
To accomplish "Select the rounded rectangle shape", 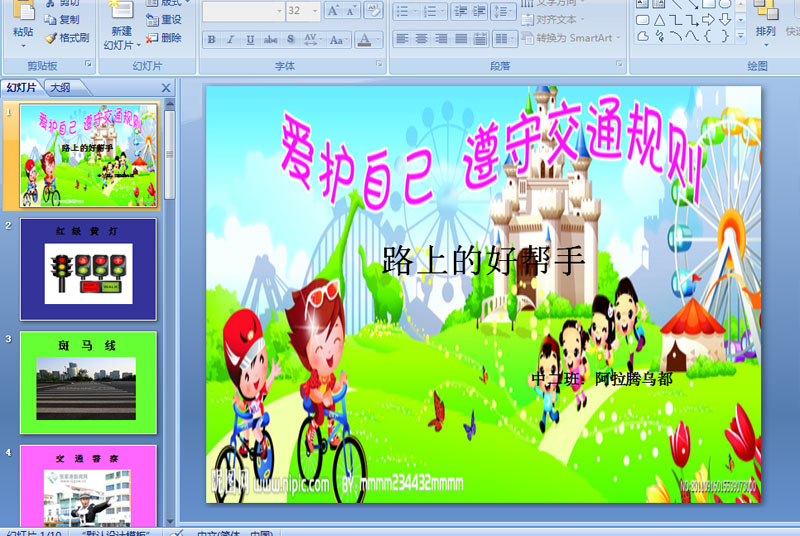I will point(643,20).
